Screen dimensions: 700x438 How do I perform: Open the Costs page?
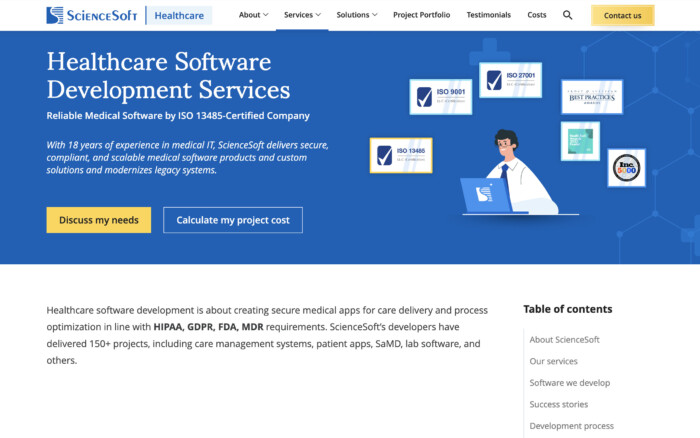pos(537,15)
